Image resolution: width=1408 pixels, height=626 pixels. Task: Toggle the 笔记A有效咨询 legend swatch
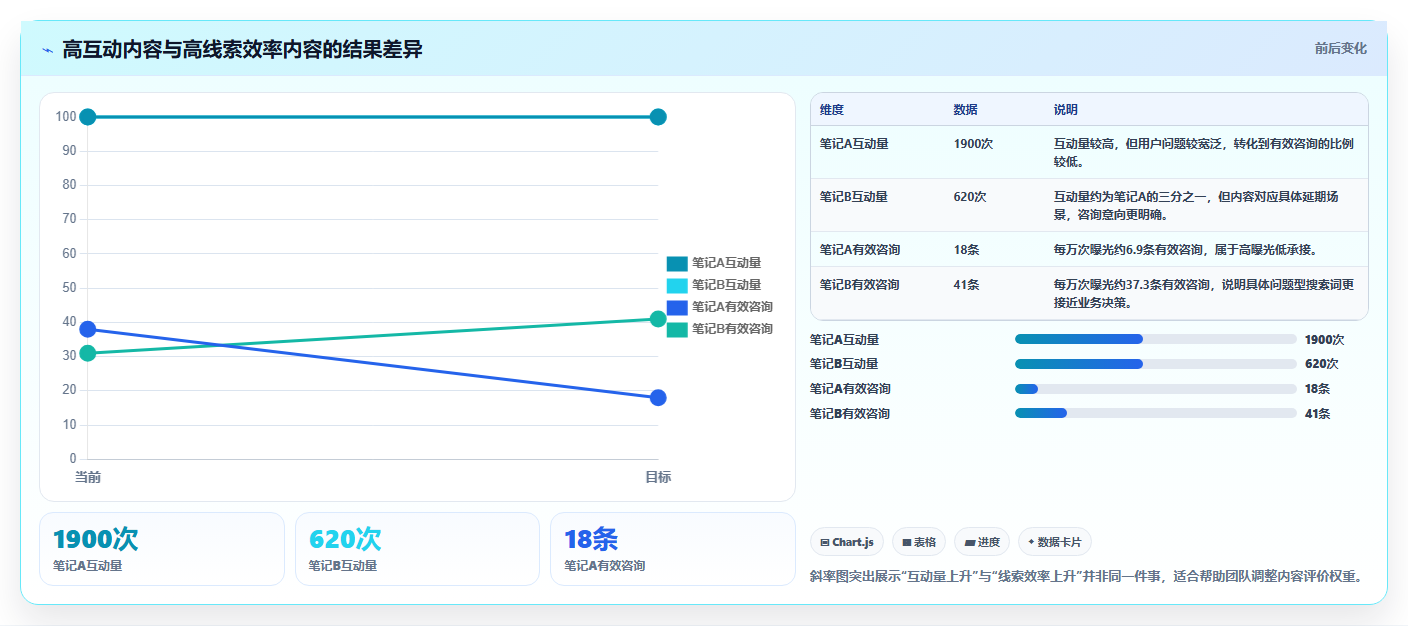[x=677, y=307]
